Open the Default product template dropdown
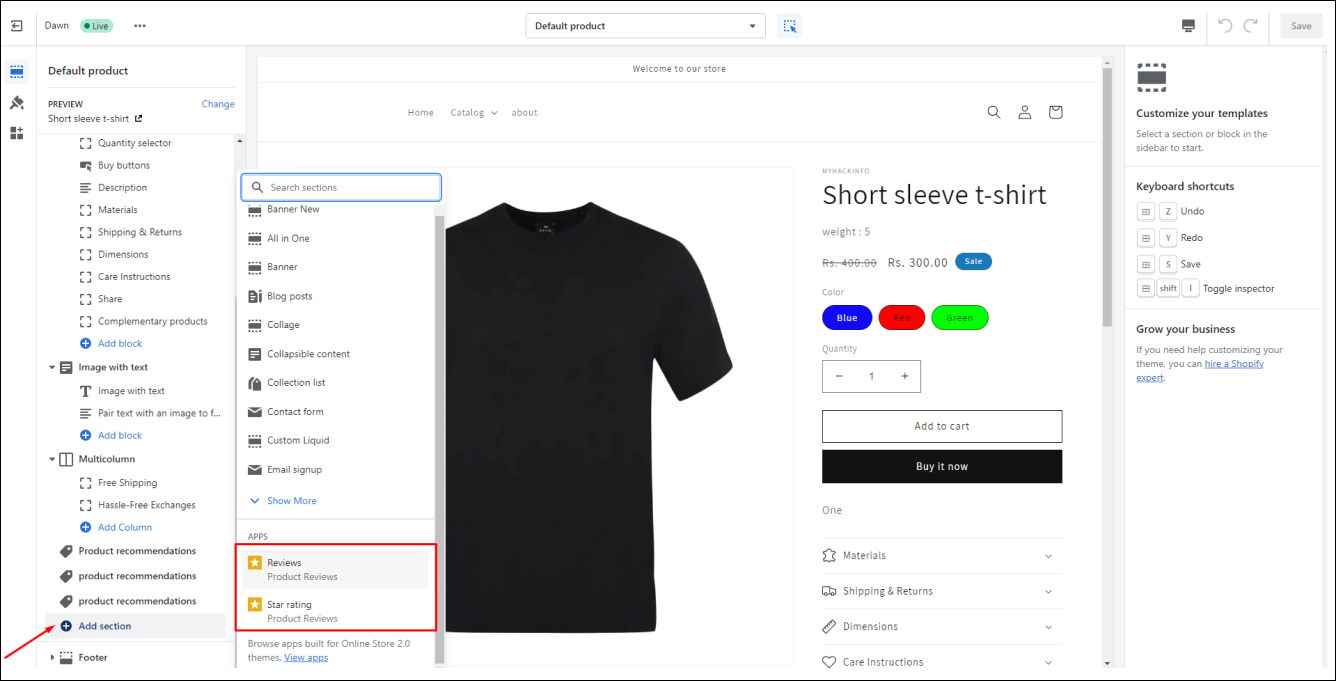The image size is (1336, 681). click(645, 26)
